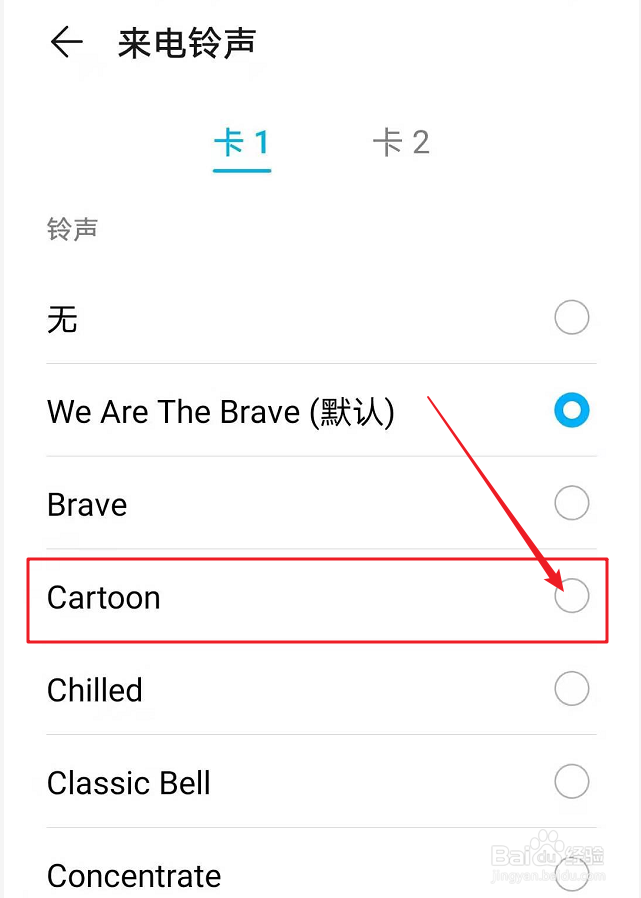Select the Cartoon ringtone radio button
Image resolution: width=641 pixels, height=898 pixels.
click(x=572, y=597)
